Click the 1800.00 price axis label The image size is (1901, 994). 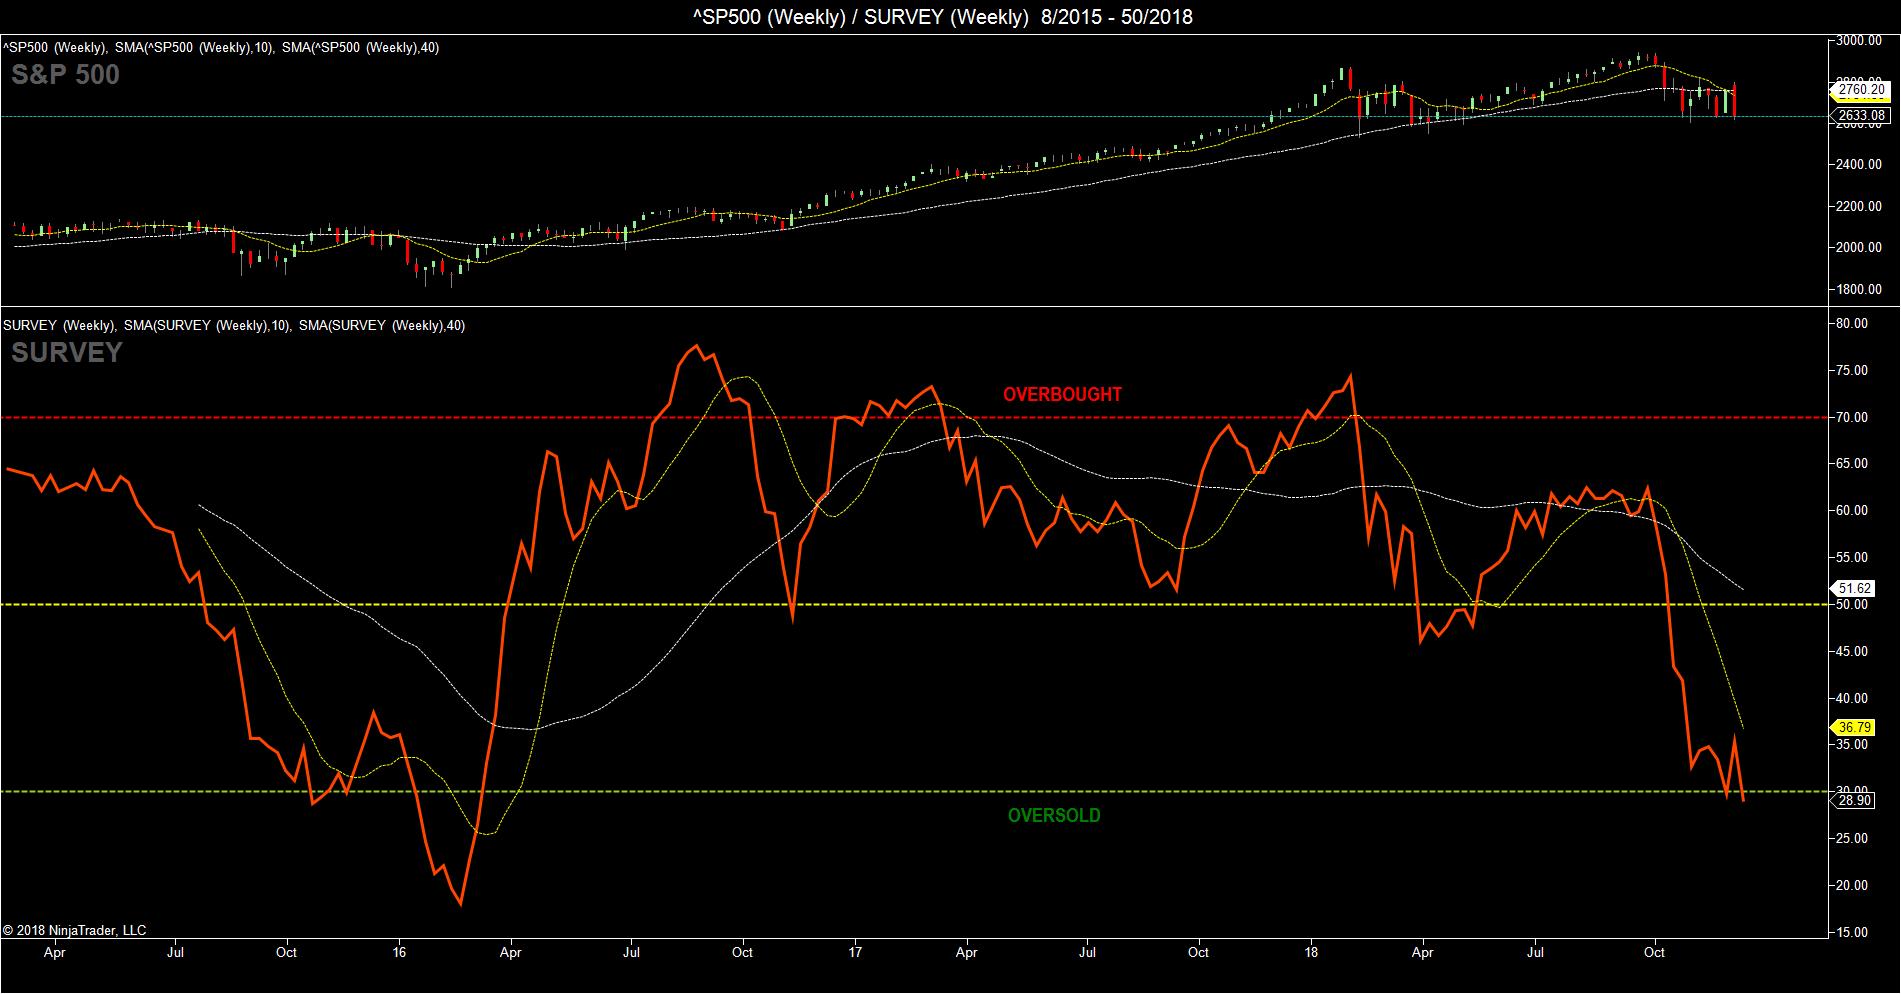point(1860,289)
